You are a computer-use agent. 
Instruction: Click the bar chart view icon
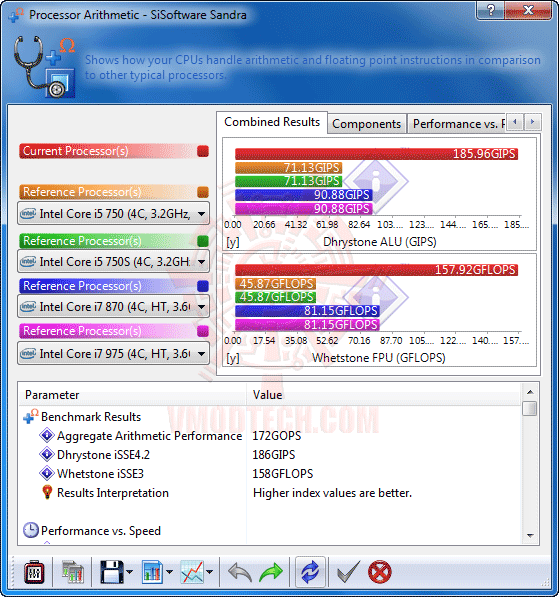[x=152, y=572]
